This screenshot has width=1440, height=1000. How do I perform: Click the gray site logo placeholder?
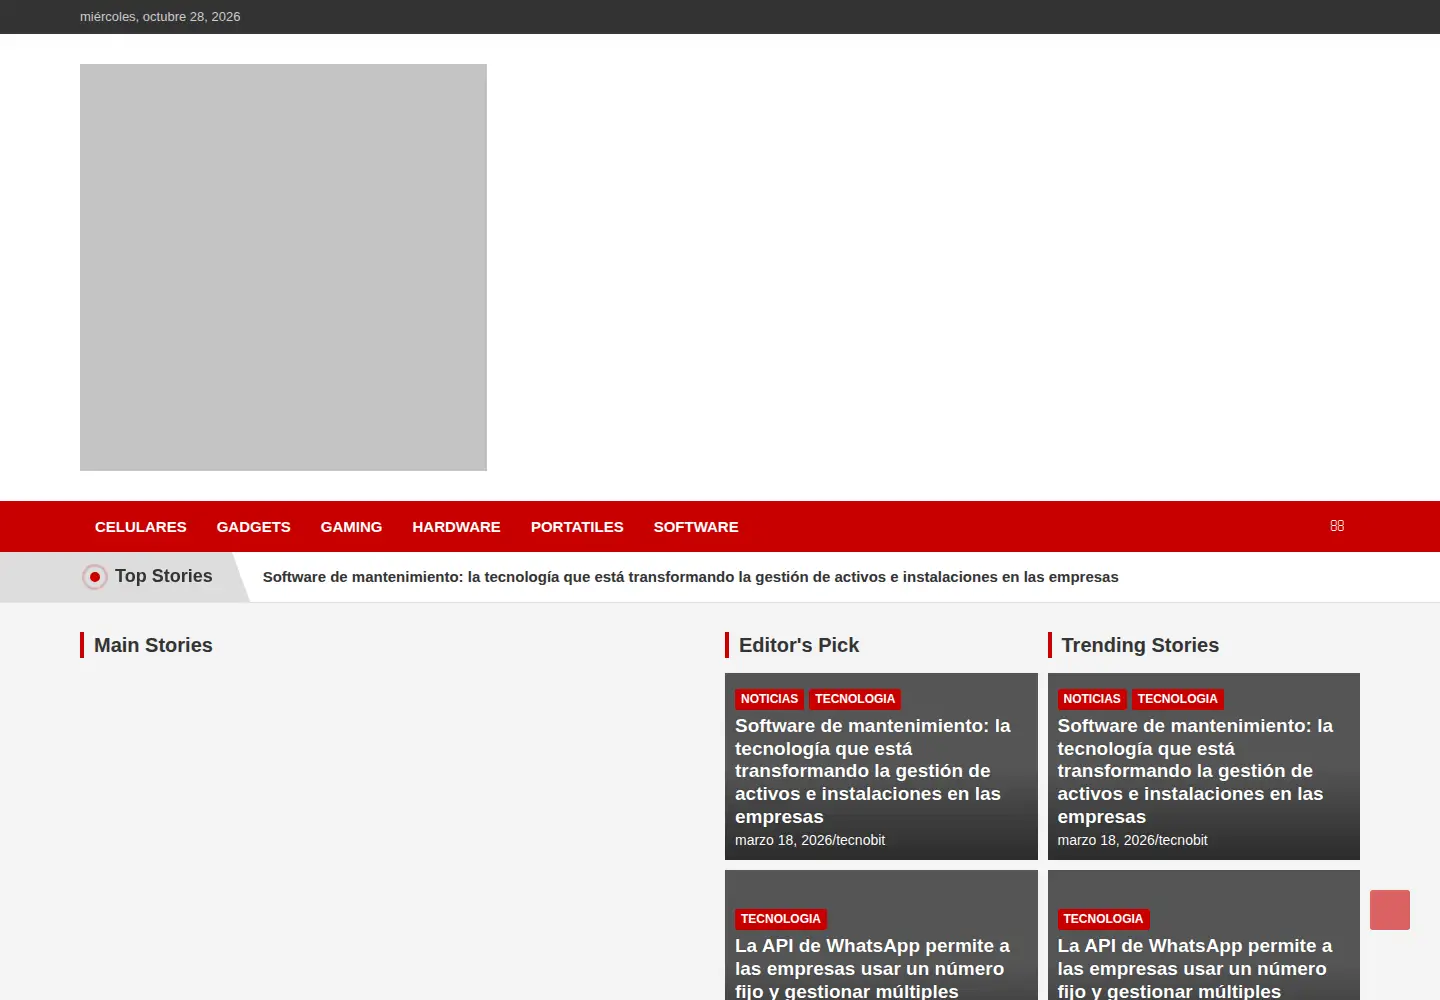coord(283,267)
